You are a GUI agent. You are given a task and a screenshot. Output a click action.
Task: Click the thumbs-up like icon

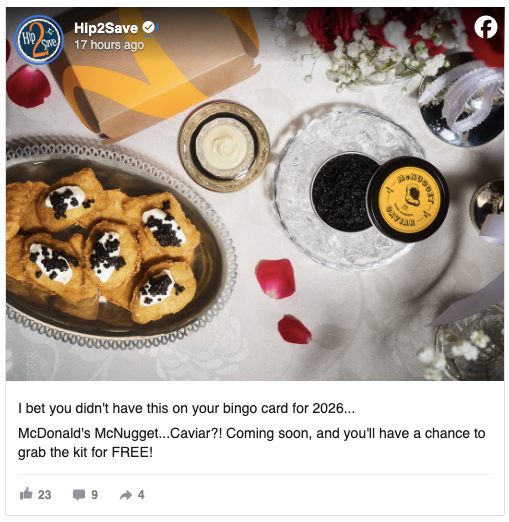[26, 494]
